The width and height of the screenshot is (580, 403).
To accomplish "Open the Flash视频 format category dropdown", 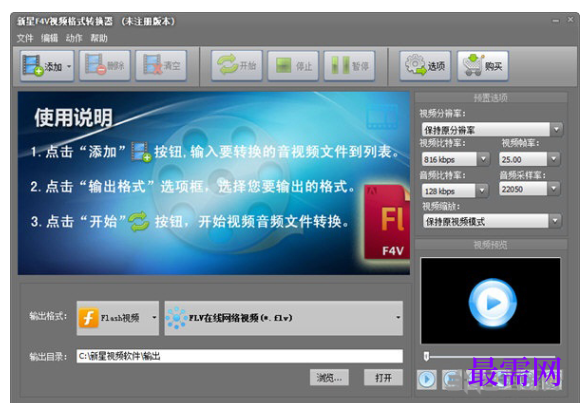I will 118,318.
